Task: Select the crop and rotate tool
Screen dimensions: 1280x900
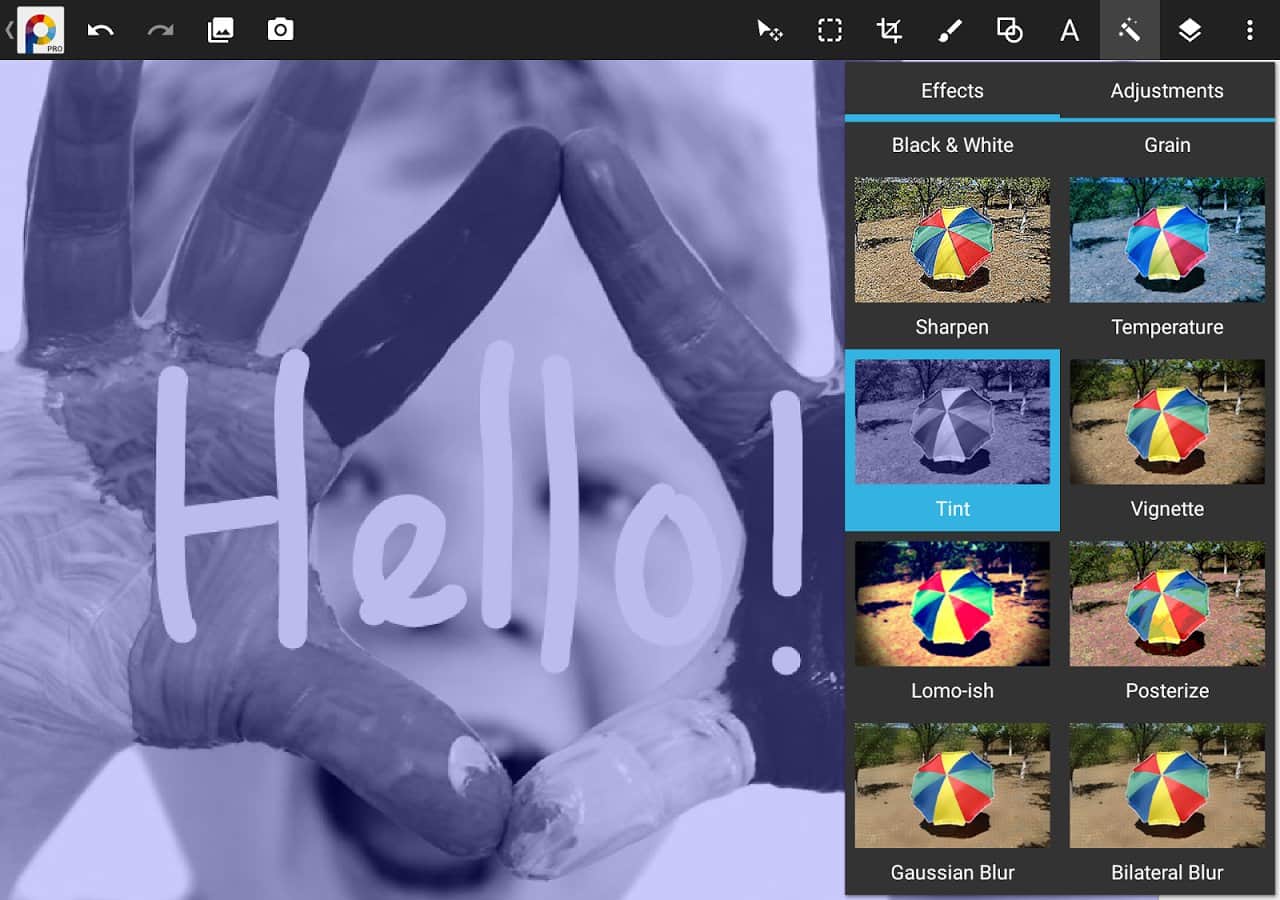Action: pyautogui.click(x=889, y=30)
